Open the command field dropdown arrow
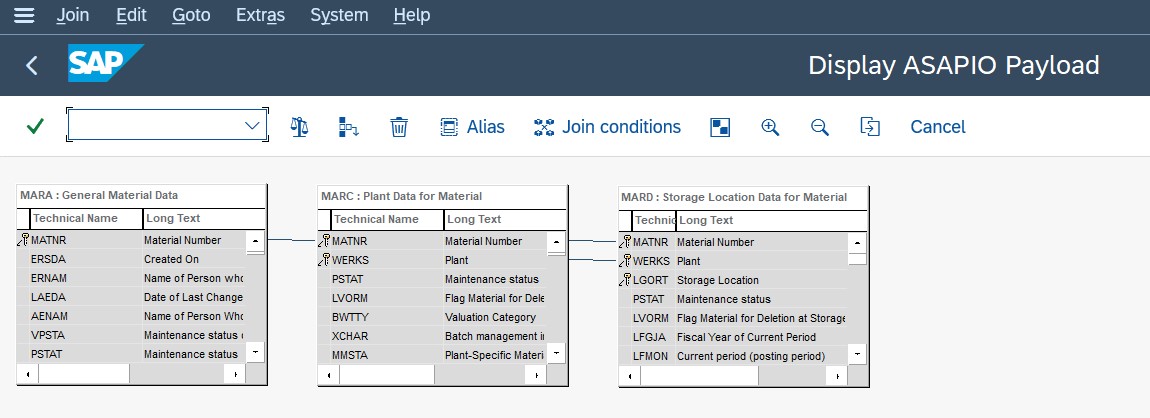Image resolution: width=1150 pixels, height=418 pixels. click(252, 125)
